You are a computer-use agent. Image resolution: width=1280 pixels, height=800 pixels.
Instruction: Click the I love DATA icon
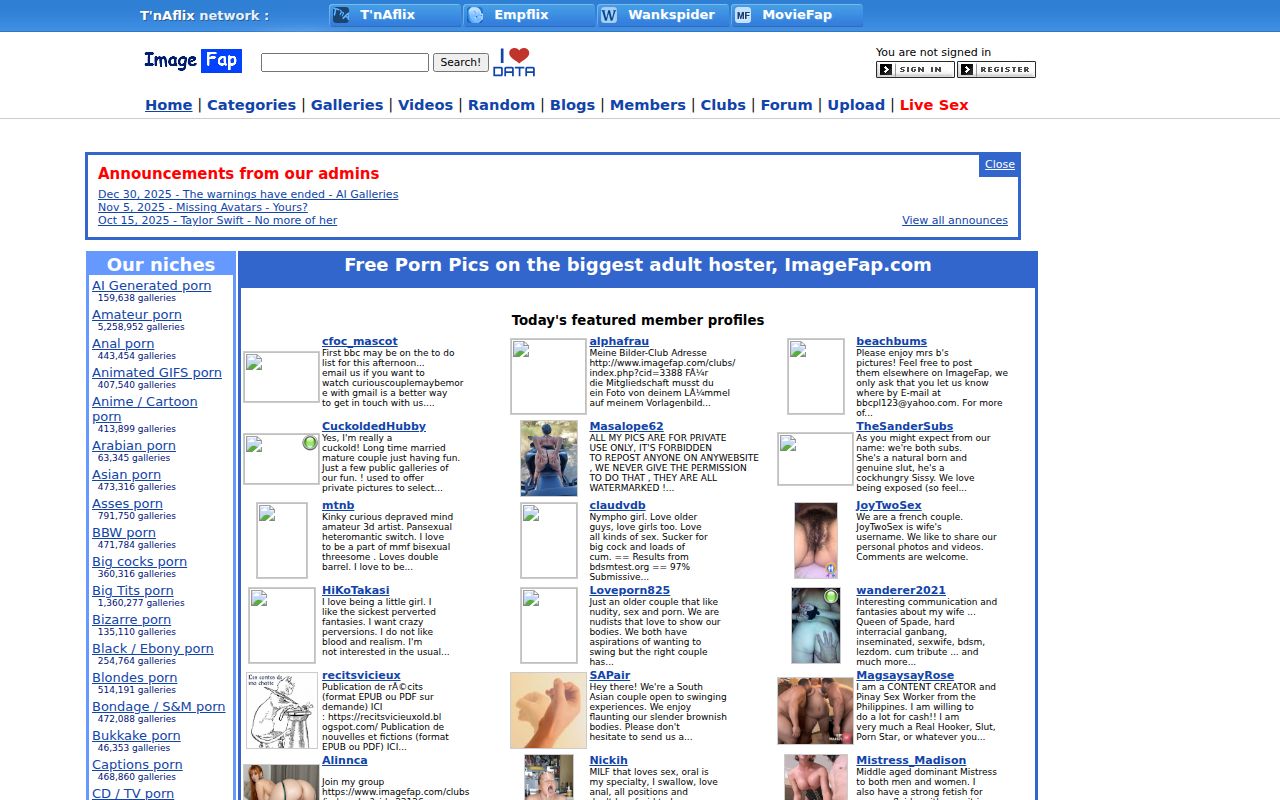pos(514,62)
